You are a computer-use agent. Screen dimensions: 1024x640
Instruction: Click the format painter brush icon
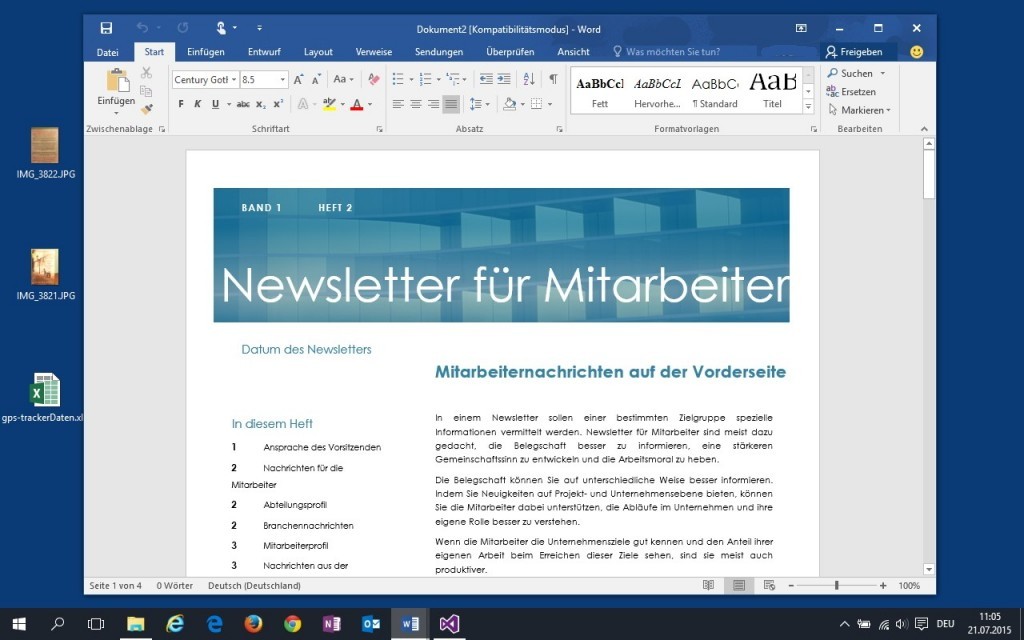[x=146, y=109]
